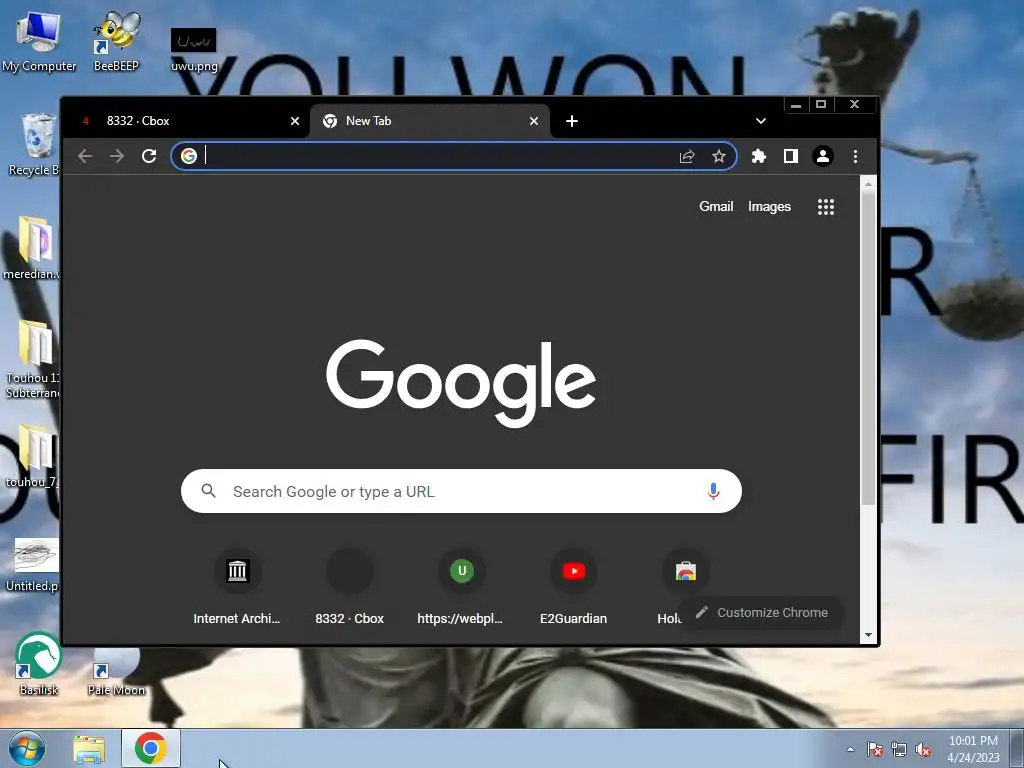Screen dimensions: 1024x768
Task: Open Gmail link
Action: tap(716, 206)
